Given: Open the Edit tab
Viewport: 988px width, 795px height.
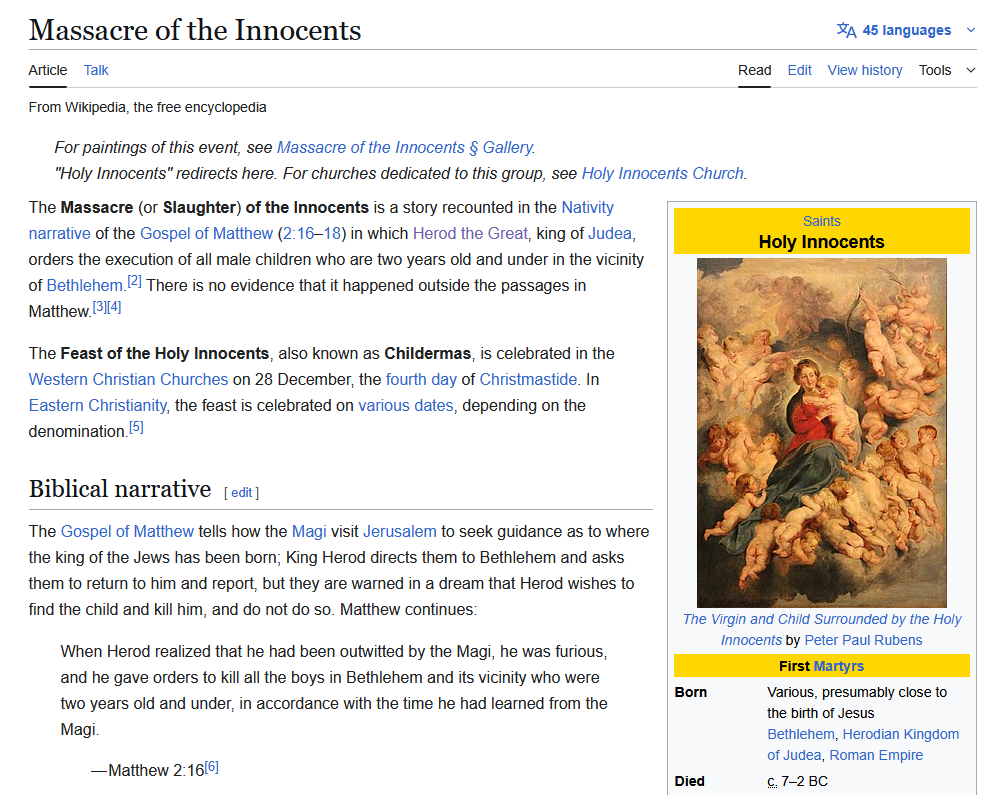Looking at the screenshot, I should point(800,70).
